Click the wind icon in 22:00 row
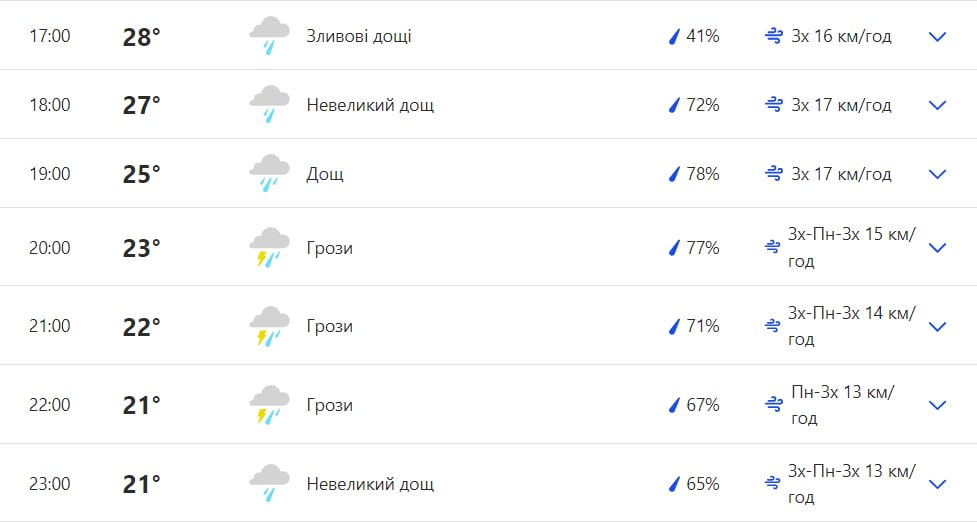The image size is (977, 522). (x=773, y=405)
